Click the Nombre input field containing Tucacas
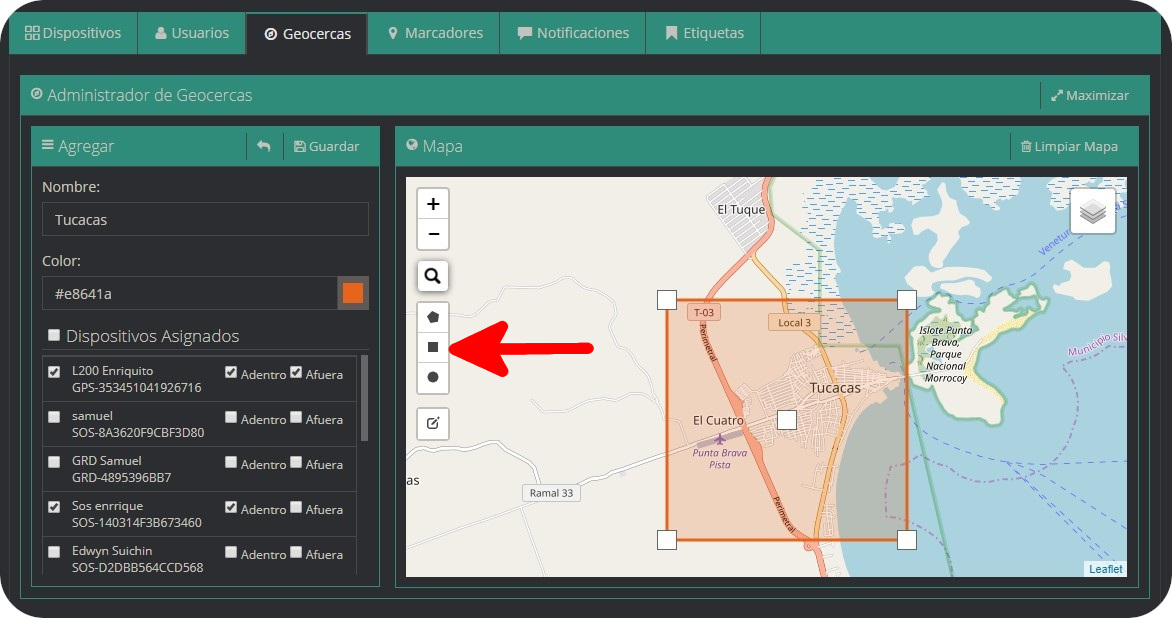Viewport: 1172px width, 618px height. (x=205, y=220)
